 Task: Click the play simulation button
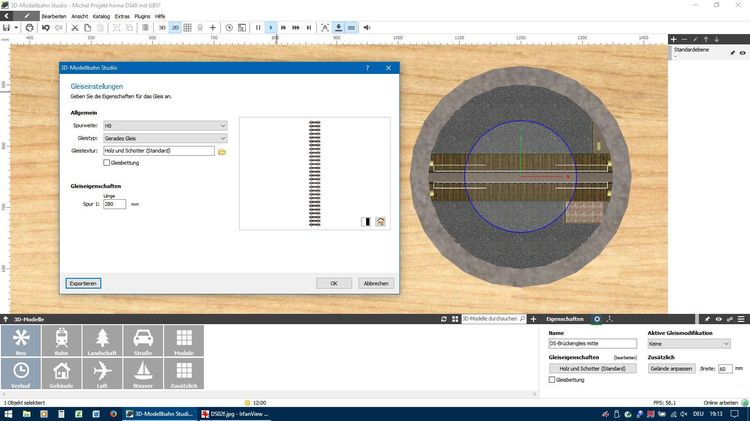point(271,28)
